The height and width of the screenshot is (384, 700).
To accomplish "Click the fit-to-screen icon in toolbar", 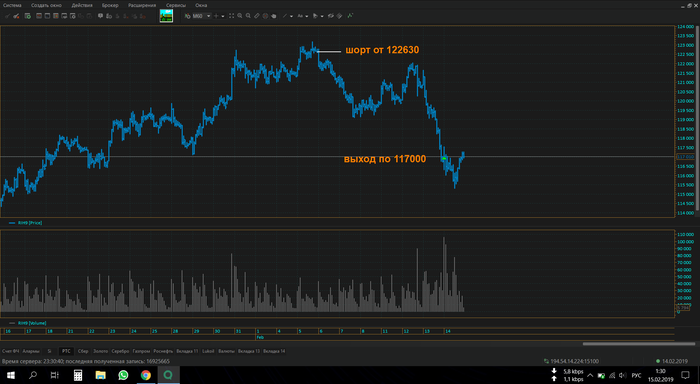I will pyautogui.click(x=231, y=16).
